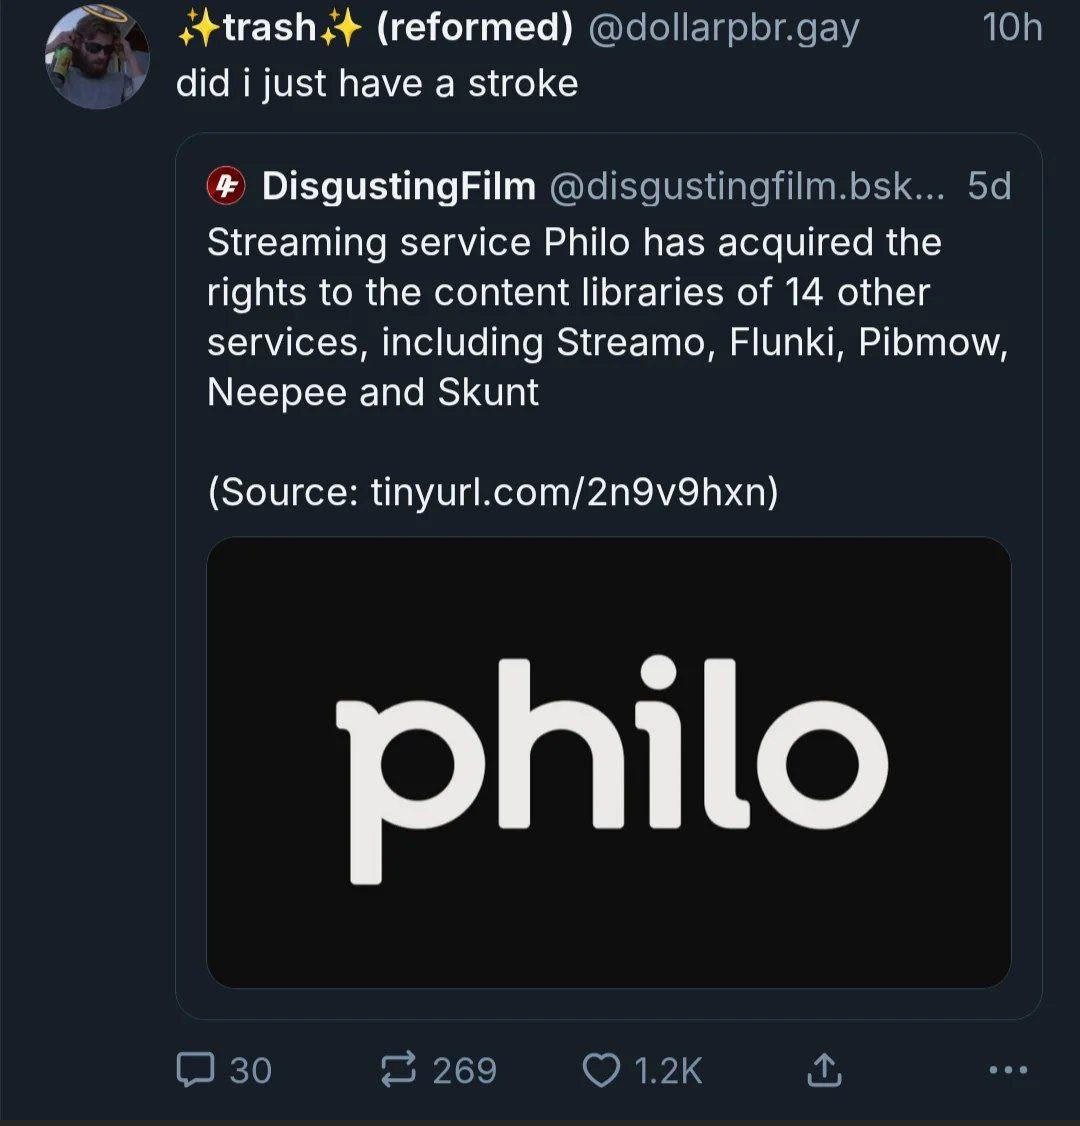This screenshot has height=1126, width=1080.
Task: Click the DisgustingFilm red avatar icon
Action: click(226, 186)
